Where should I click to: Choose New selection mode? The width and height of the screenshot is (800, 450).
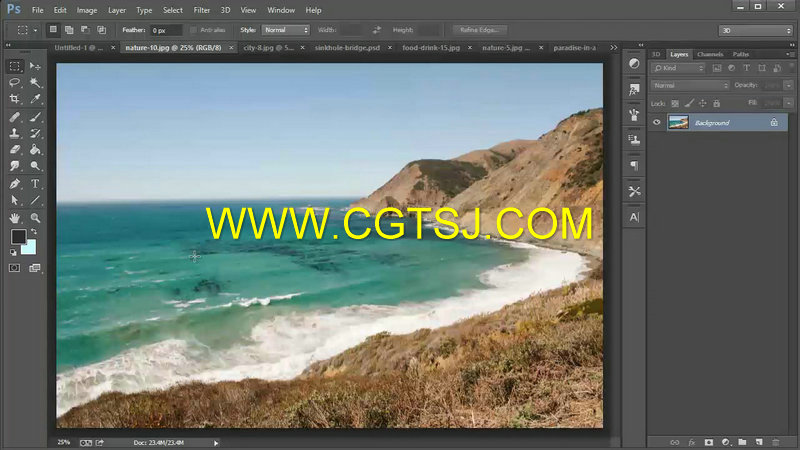point(53,30)
